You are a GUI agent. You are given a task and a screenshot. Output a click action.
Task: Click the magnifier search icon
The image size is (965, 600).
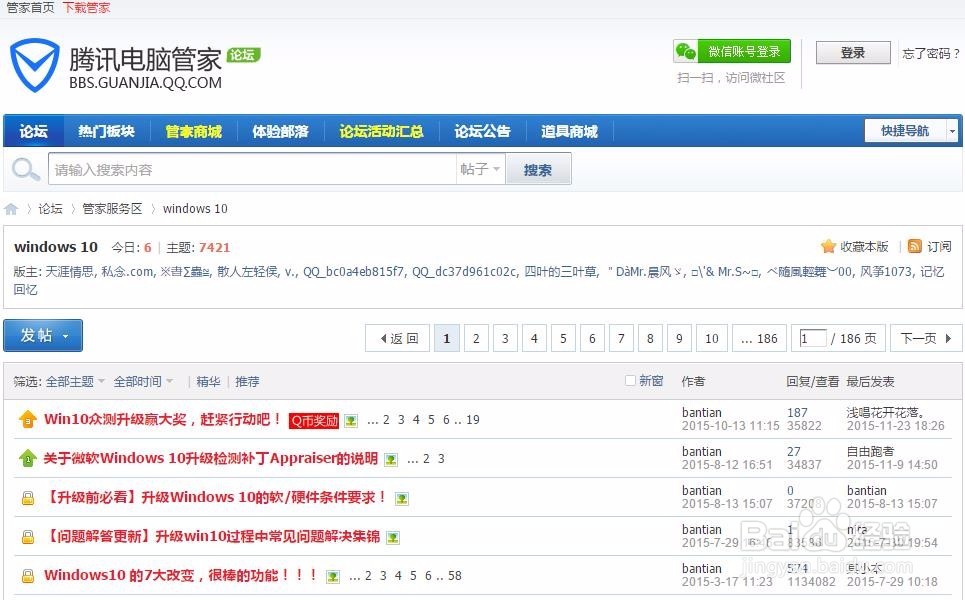[x=25, y=169]
